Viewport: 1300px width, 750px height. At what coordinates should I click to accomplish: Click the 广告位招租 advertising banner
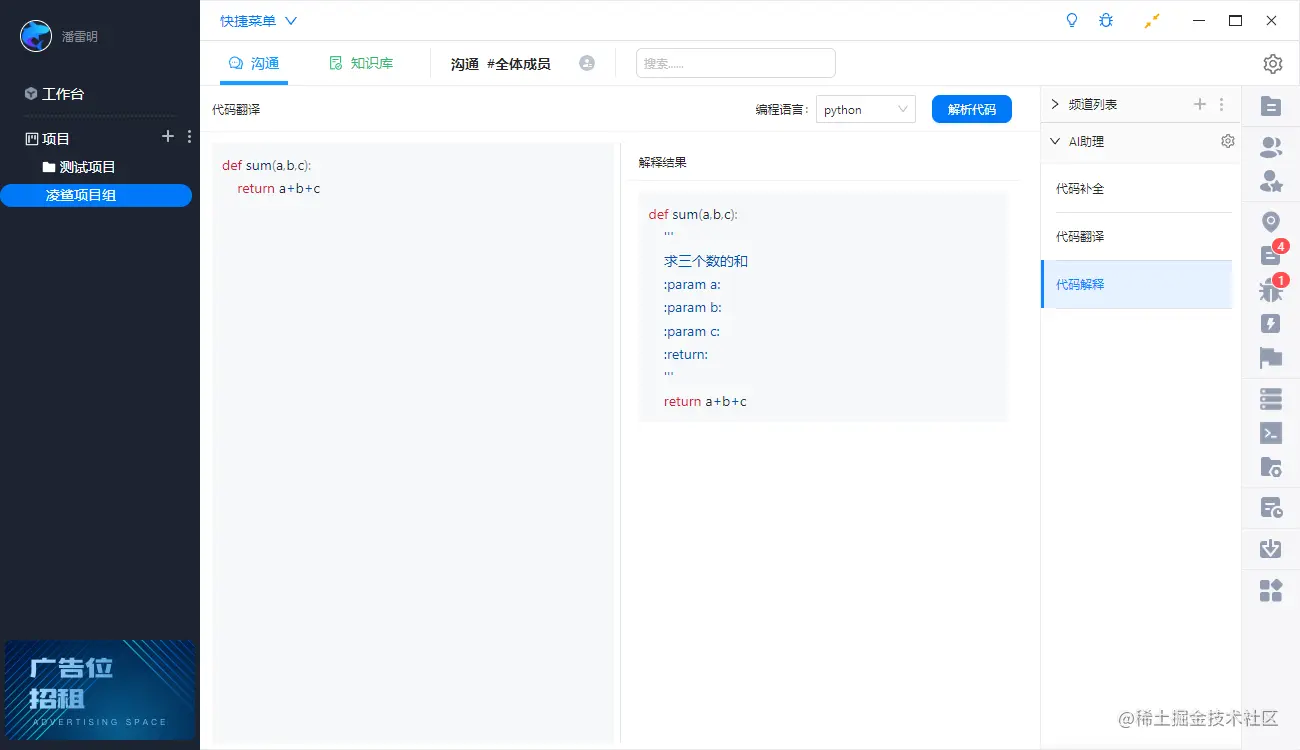tap(100, 689)
